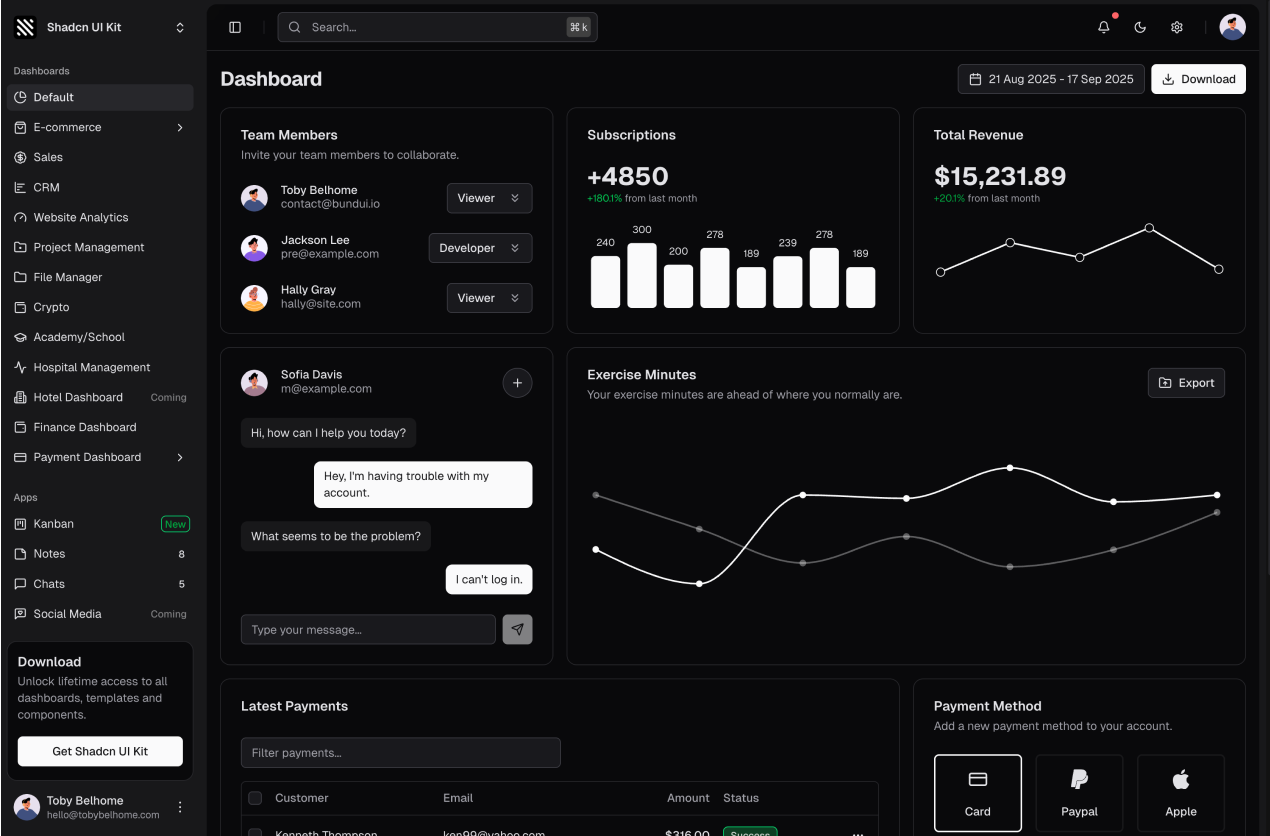
Task: Open the Notes app entry
Action: (100, 554)
